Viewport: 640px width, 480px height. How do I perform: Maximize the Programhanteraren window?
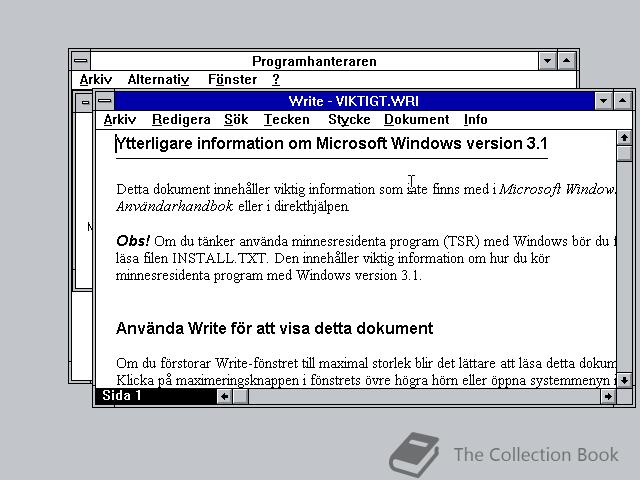pos(567,61)
